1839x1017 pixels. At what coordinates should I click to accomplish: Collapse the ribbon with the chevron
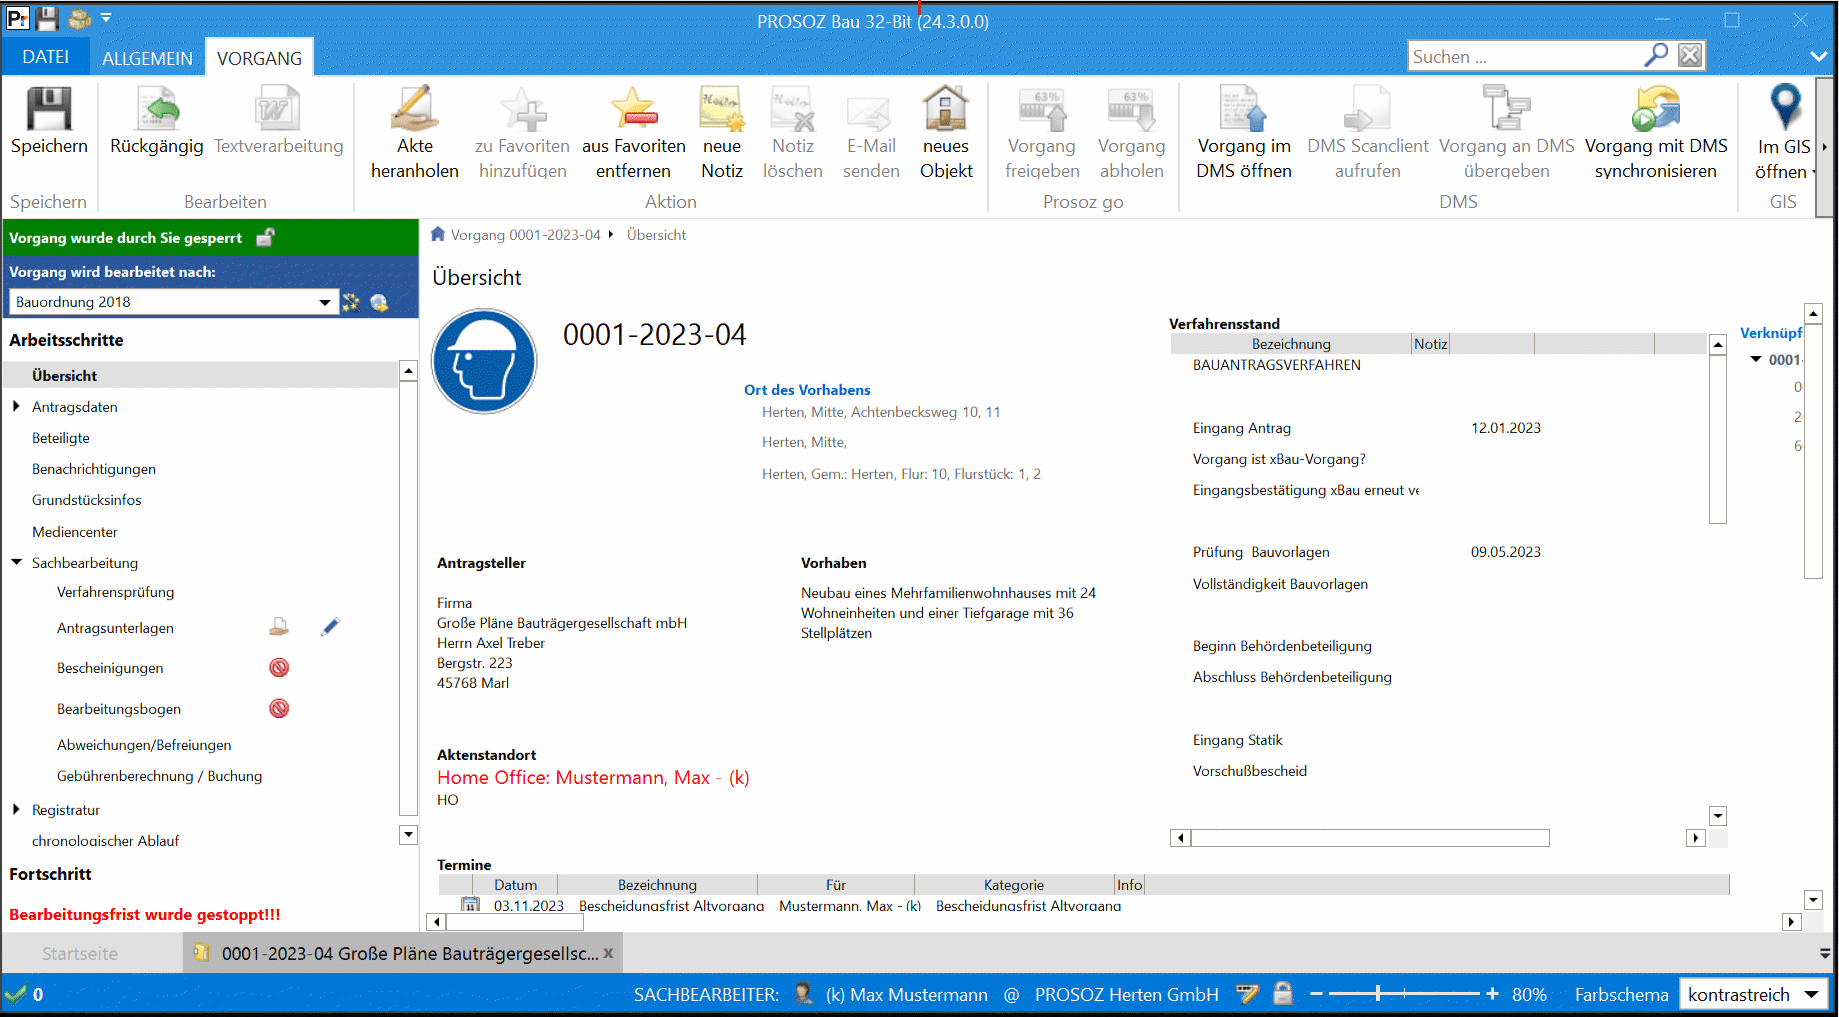[1819, 56]
